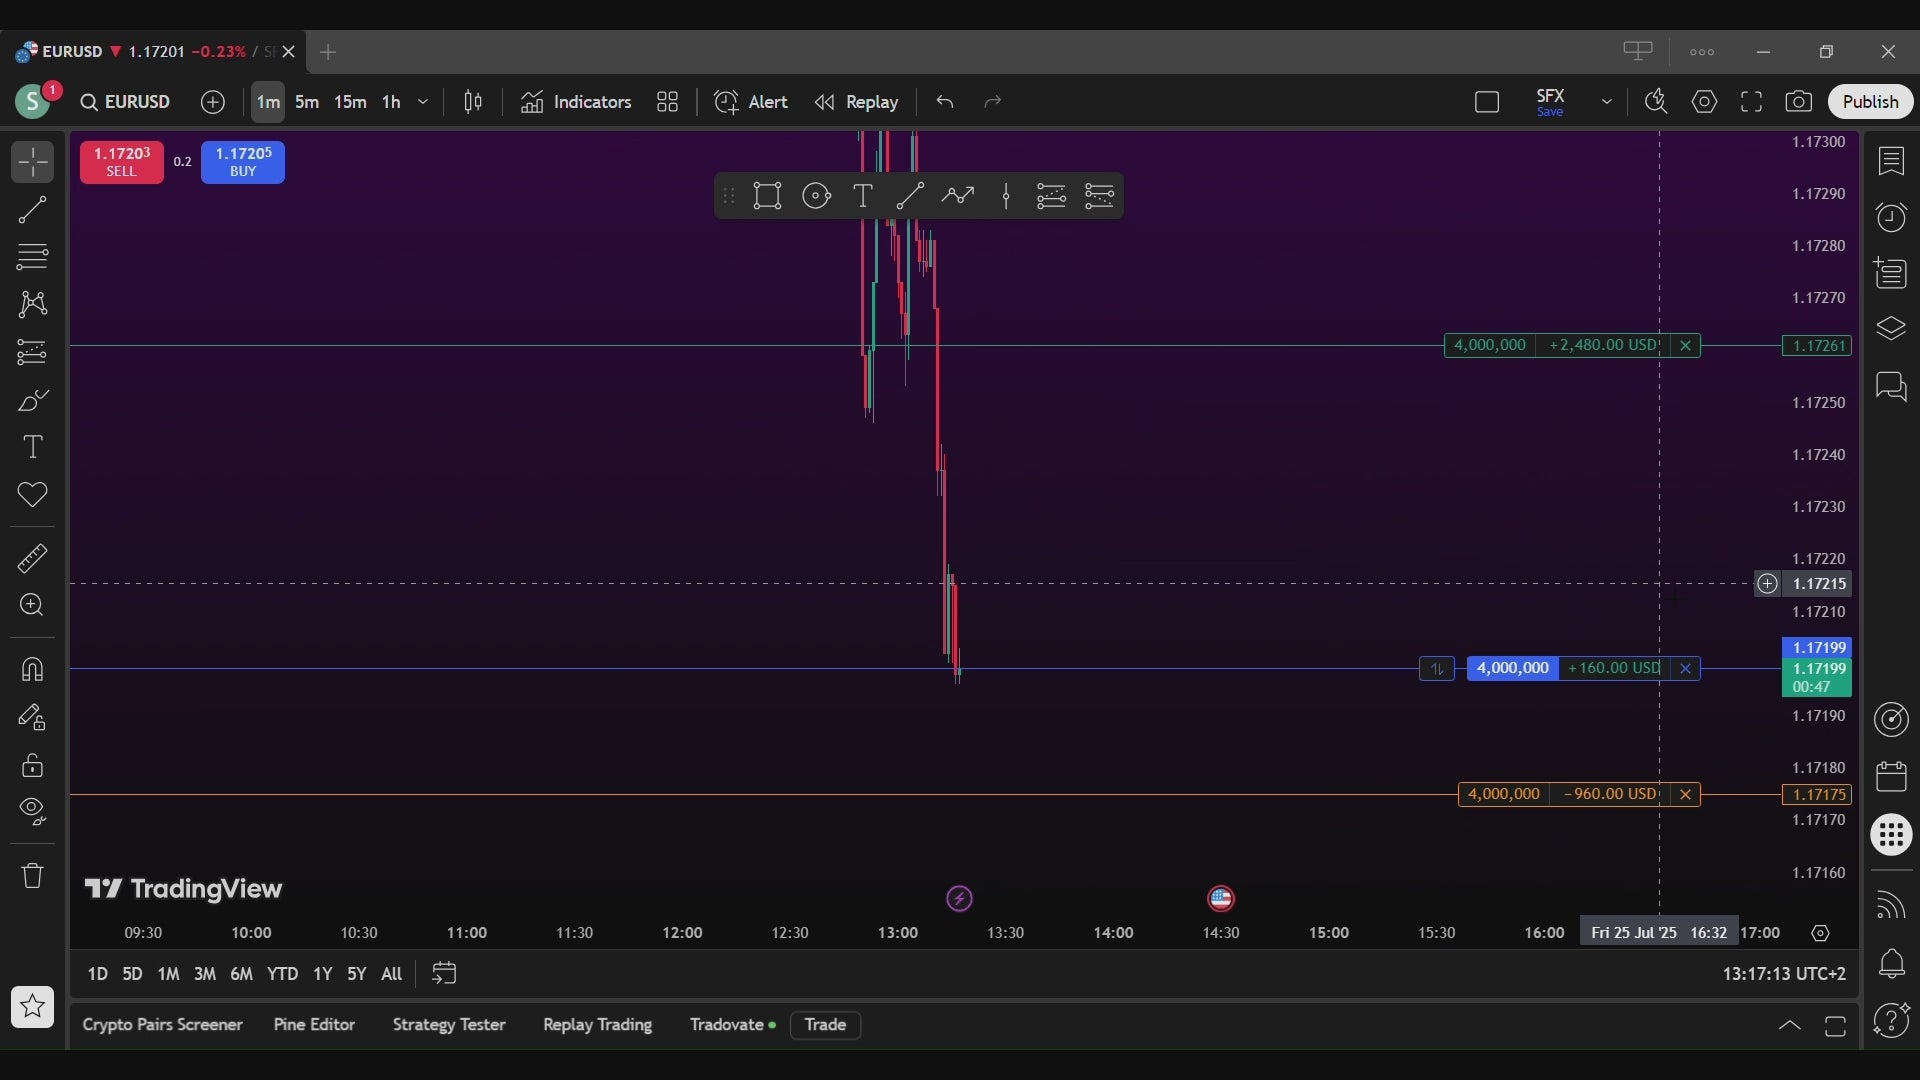
Task: Toggle stay in drawing mode
Action: 32,717
